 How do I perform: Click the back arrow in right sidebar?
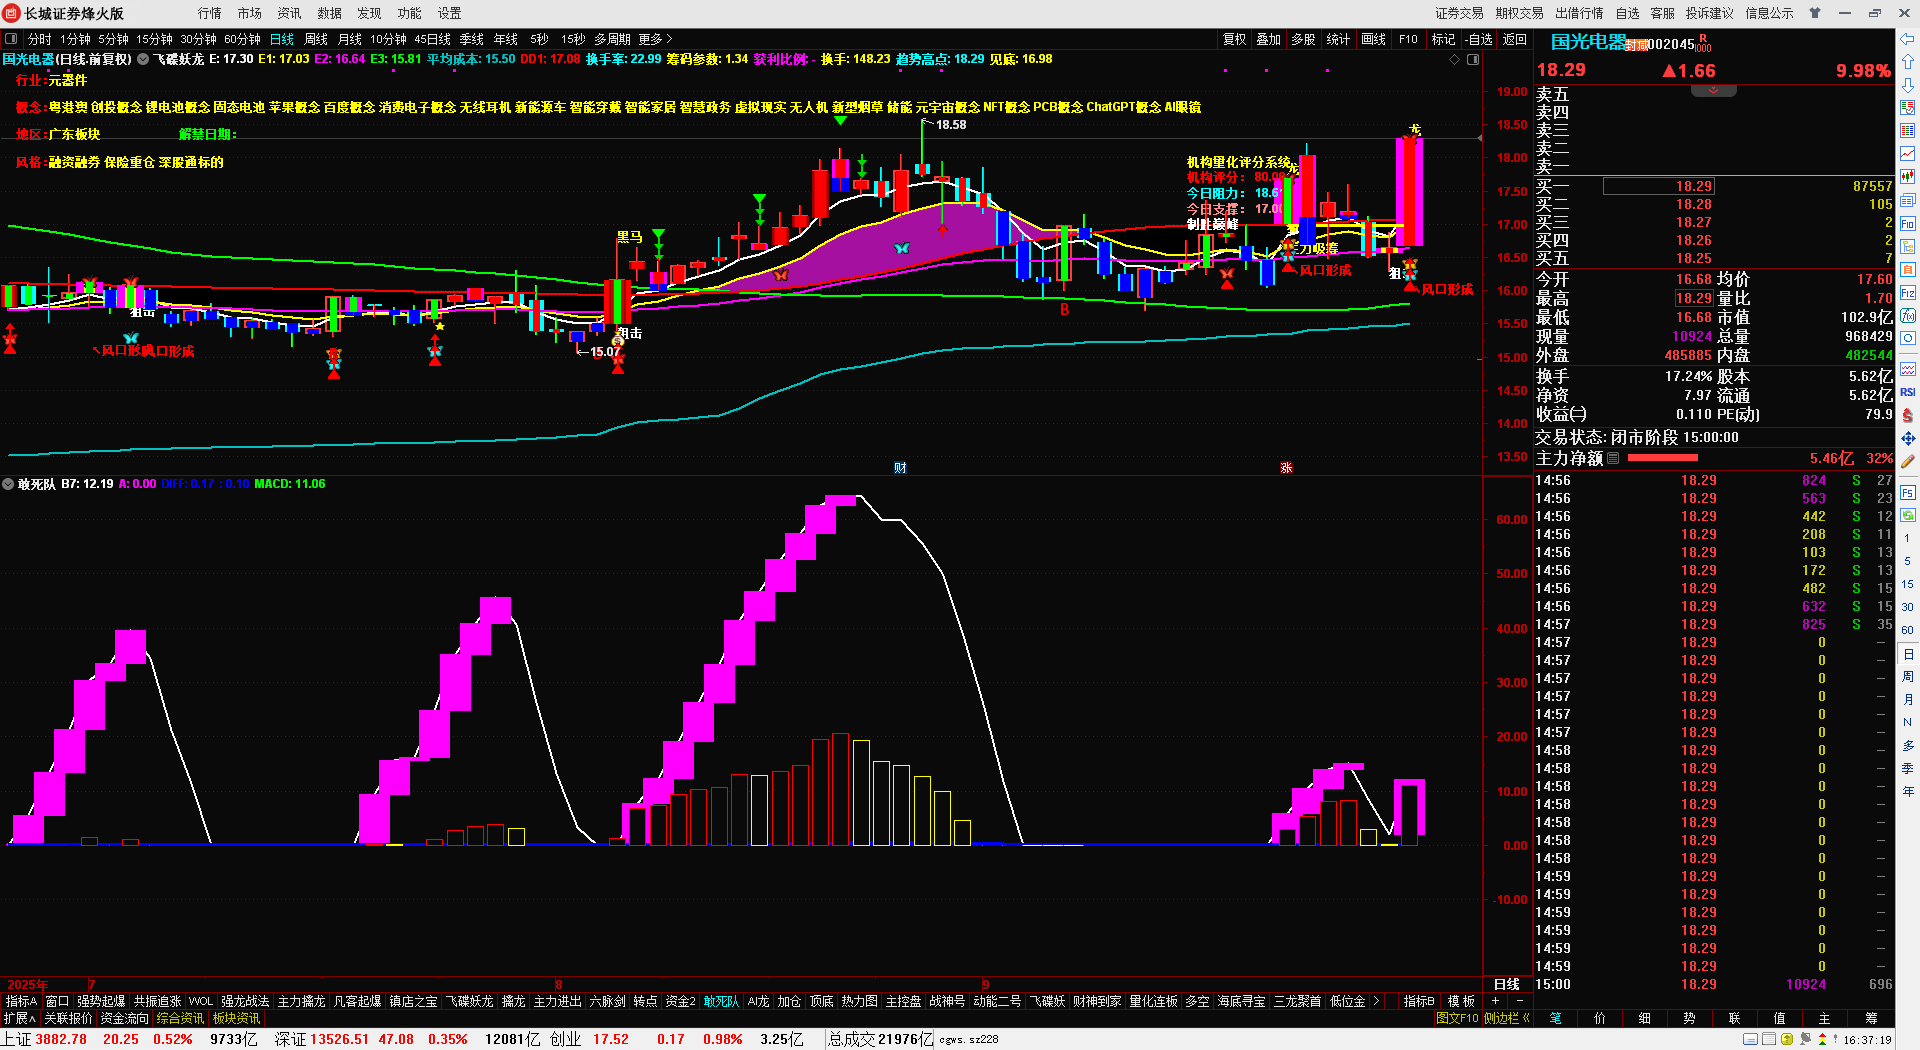tap(1908, 40)
